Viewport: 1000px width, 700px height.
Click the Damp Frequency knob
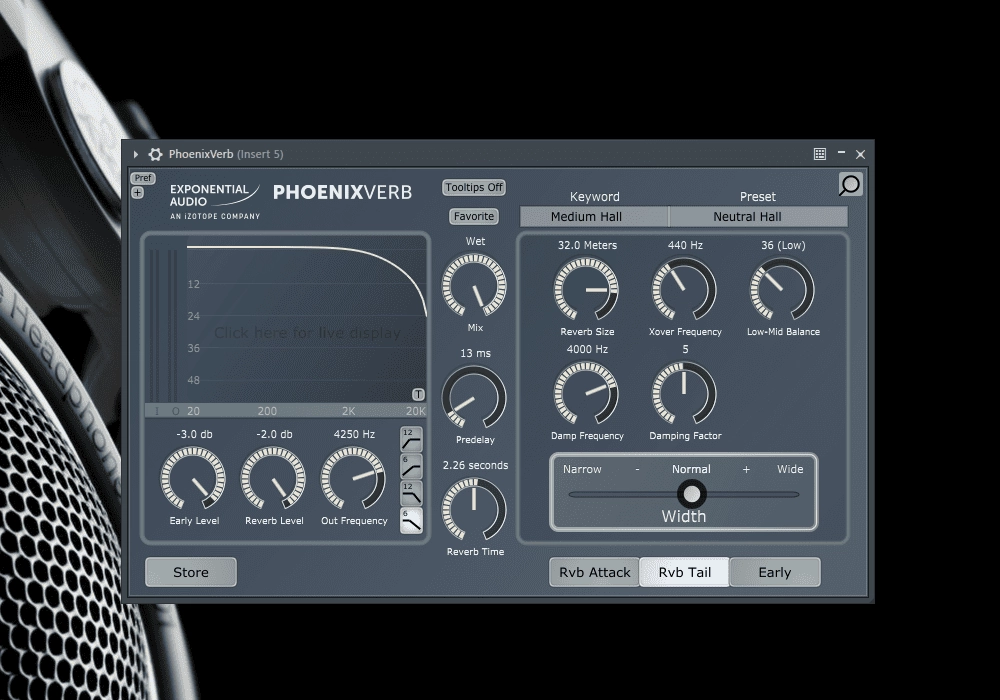[586, 394]
